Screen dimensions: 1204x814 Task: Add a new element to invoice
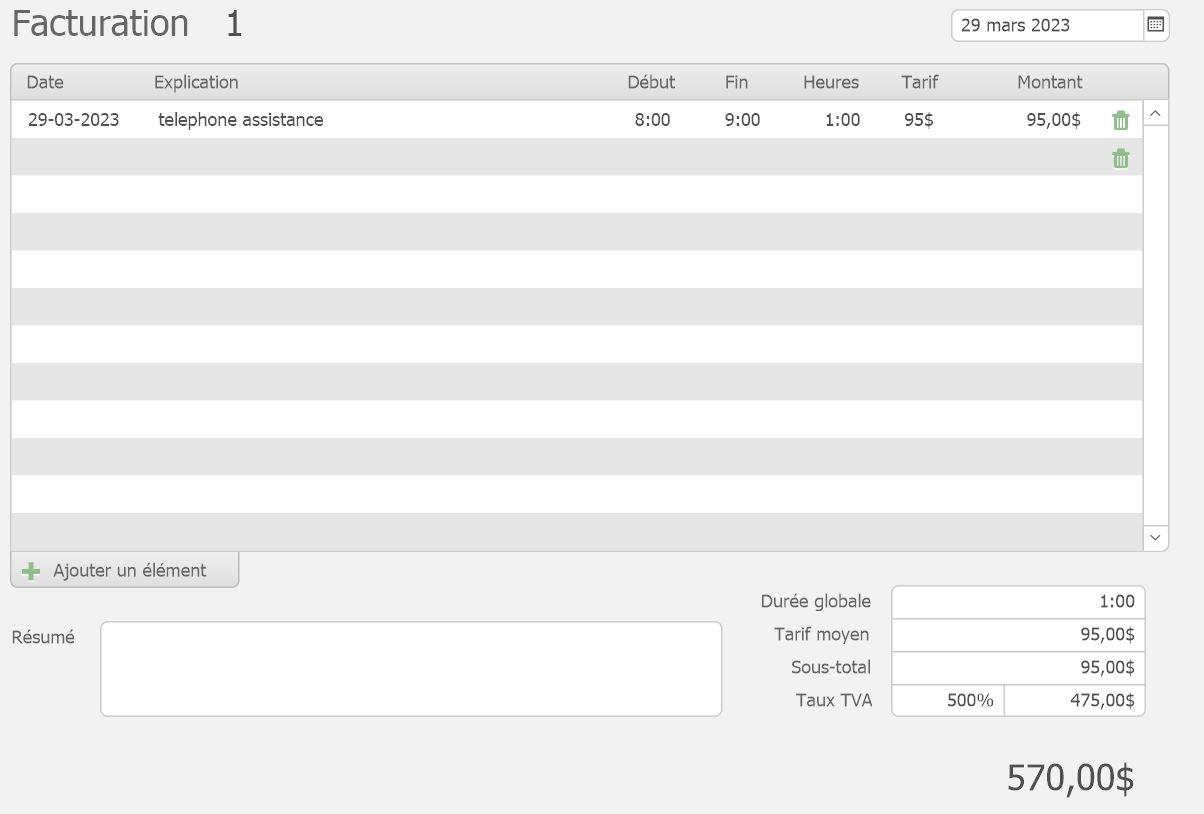125,570
